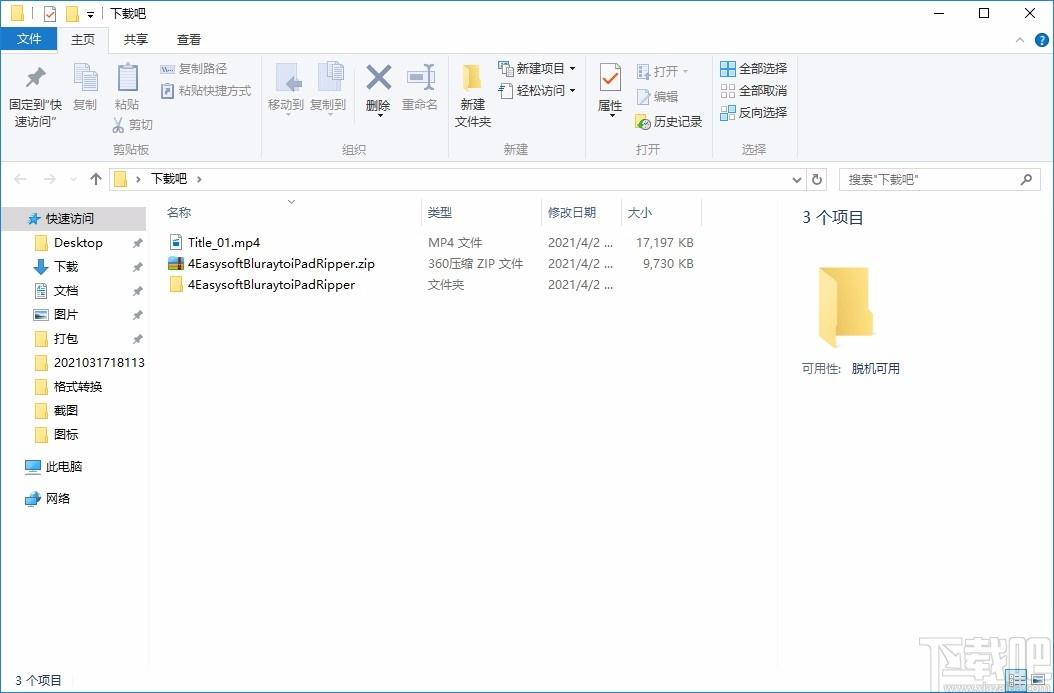Open 打包 folder in sidebar
The image size is (1054, 693).
pos(66,338)
